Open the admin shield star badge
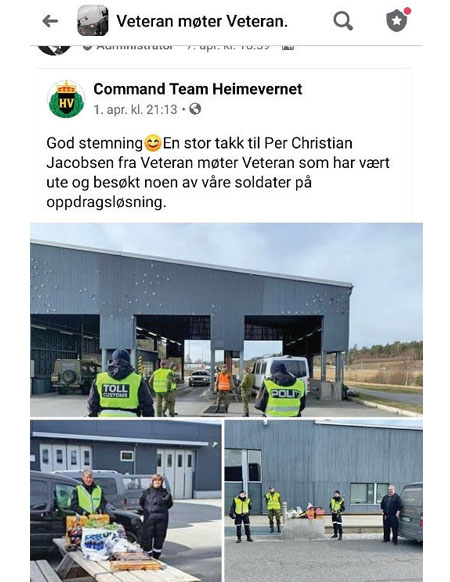The height and width of the screenshot is (582, 450). [x=397, y=21]
